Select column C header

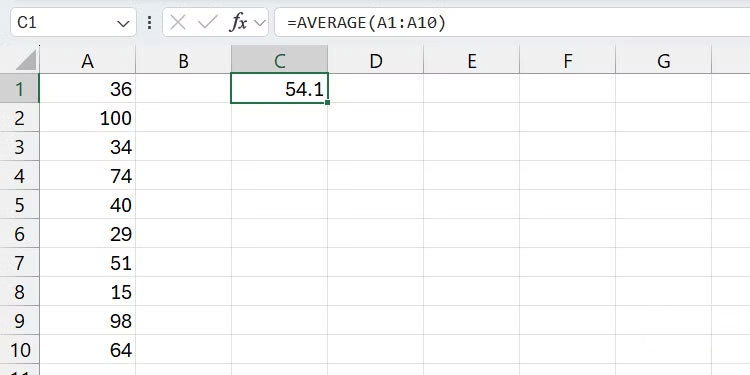tap(280, 60)
